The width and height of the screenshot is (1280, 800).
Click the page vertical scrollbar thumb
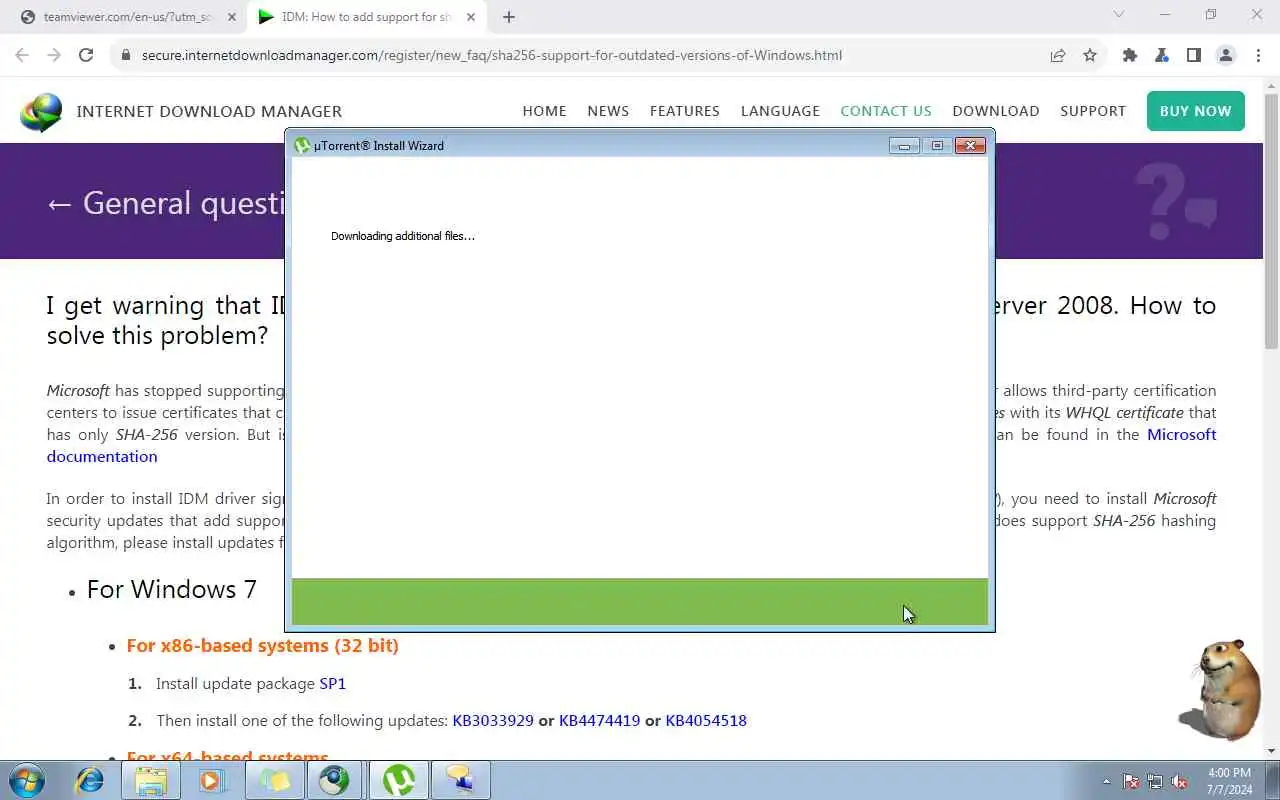(1271, 221)
